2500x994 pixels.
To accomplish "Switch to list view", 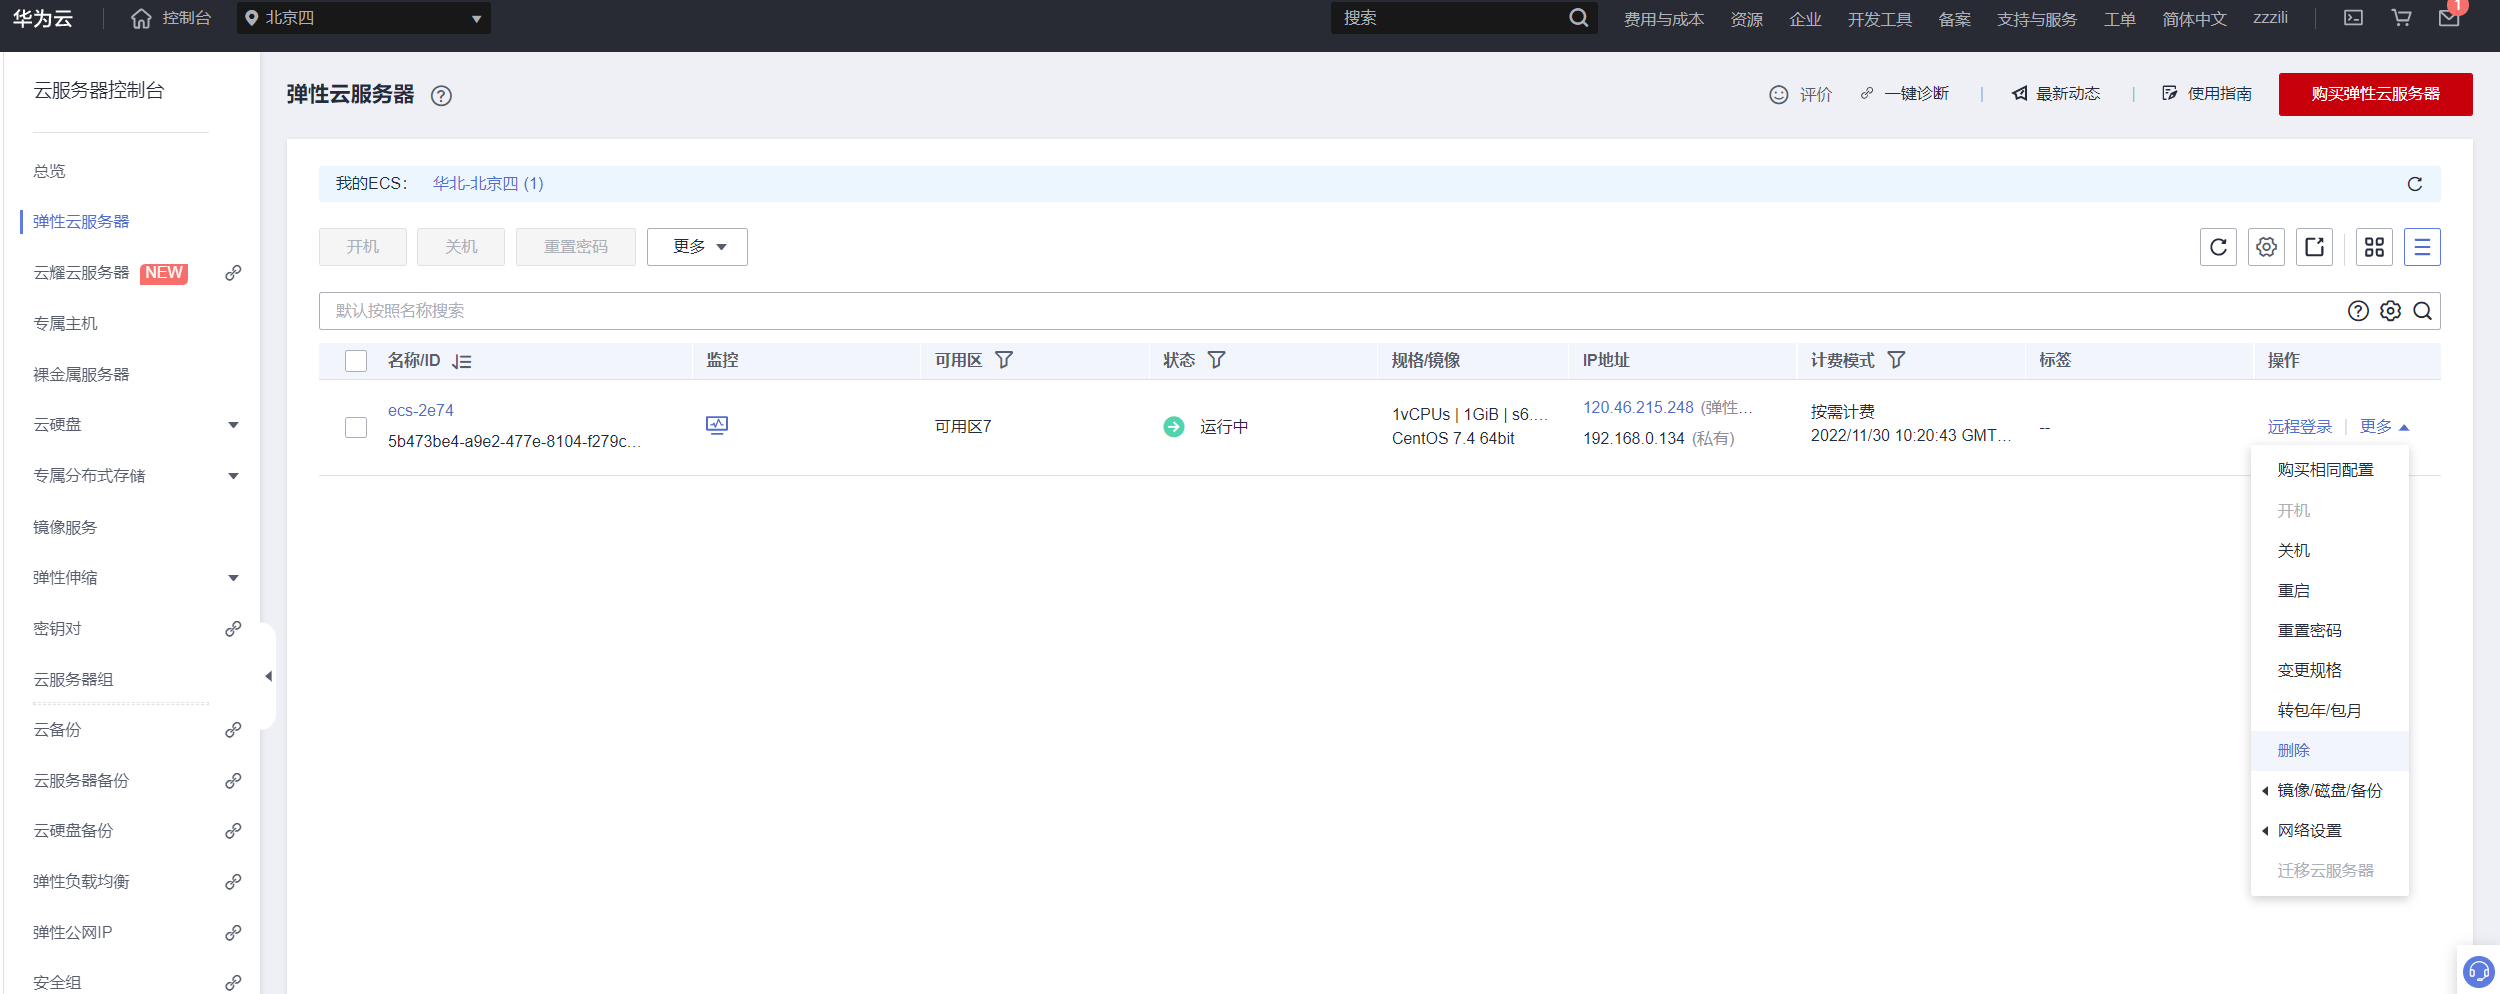I will click(2422, 247).
